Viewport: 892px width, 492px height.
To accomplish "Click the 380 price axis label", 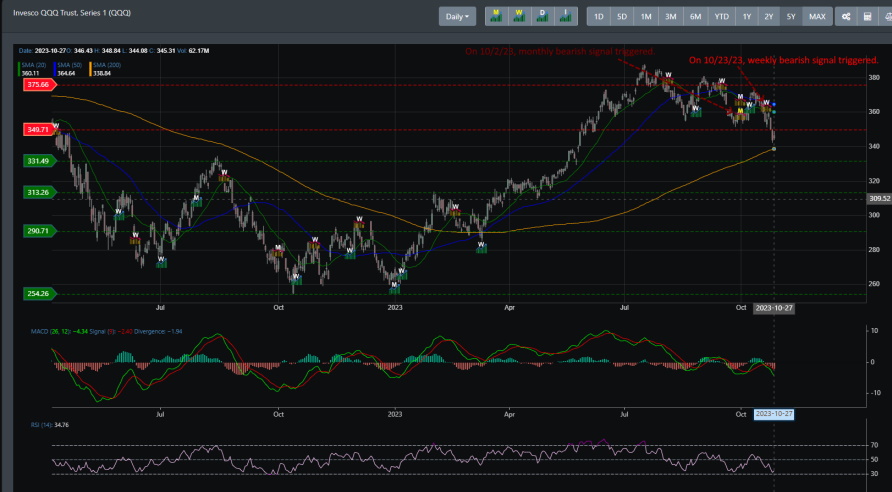I will tap(874, 77).
